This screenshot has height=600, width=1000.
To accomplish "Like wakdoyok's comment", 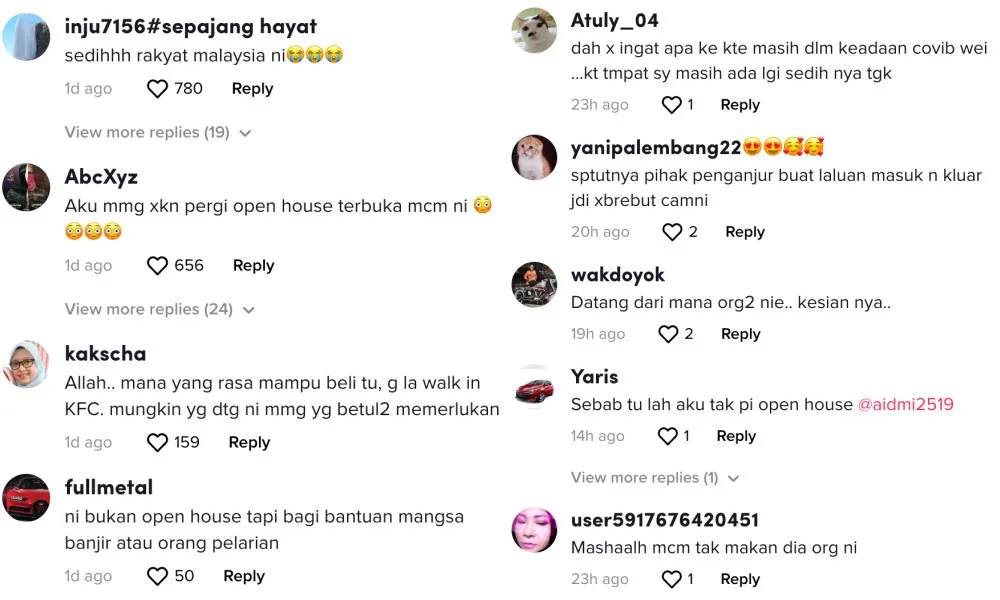I will 668,334.
